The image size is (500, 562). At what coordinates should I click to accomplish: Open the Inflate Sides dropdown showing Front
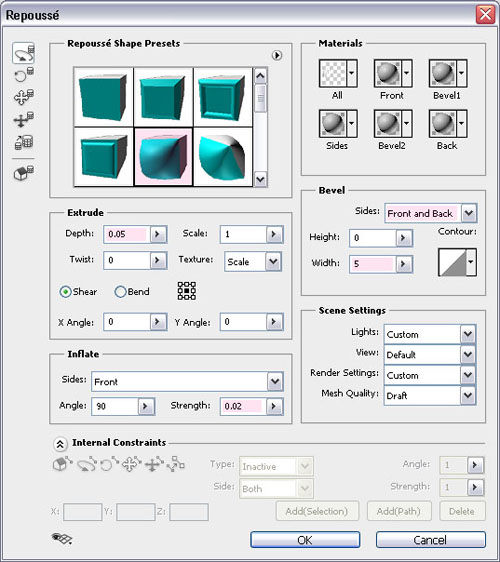[187, 381]
